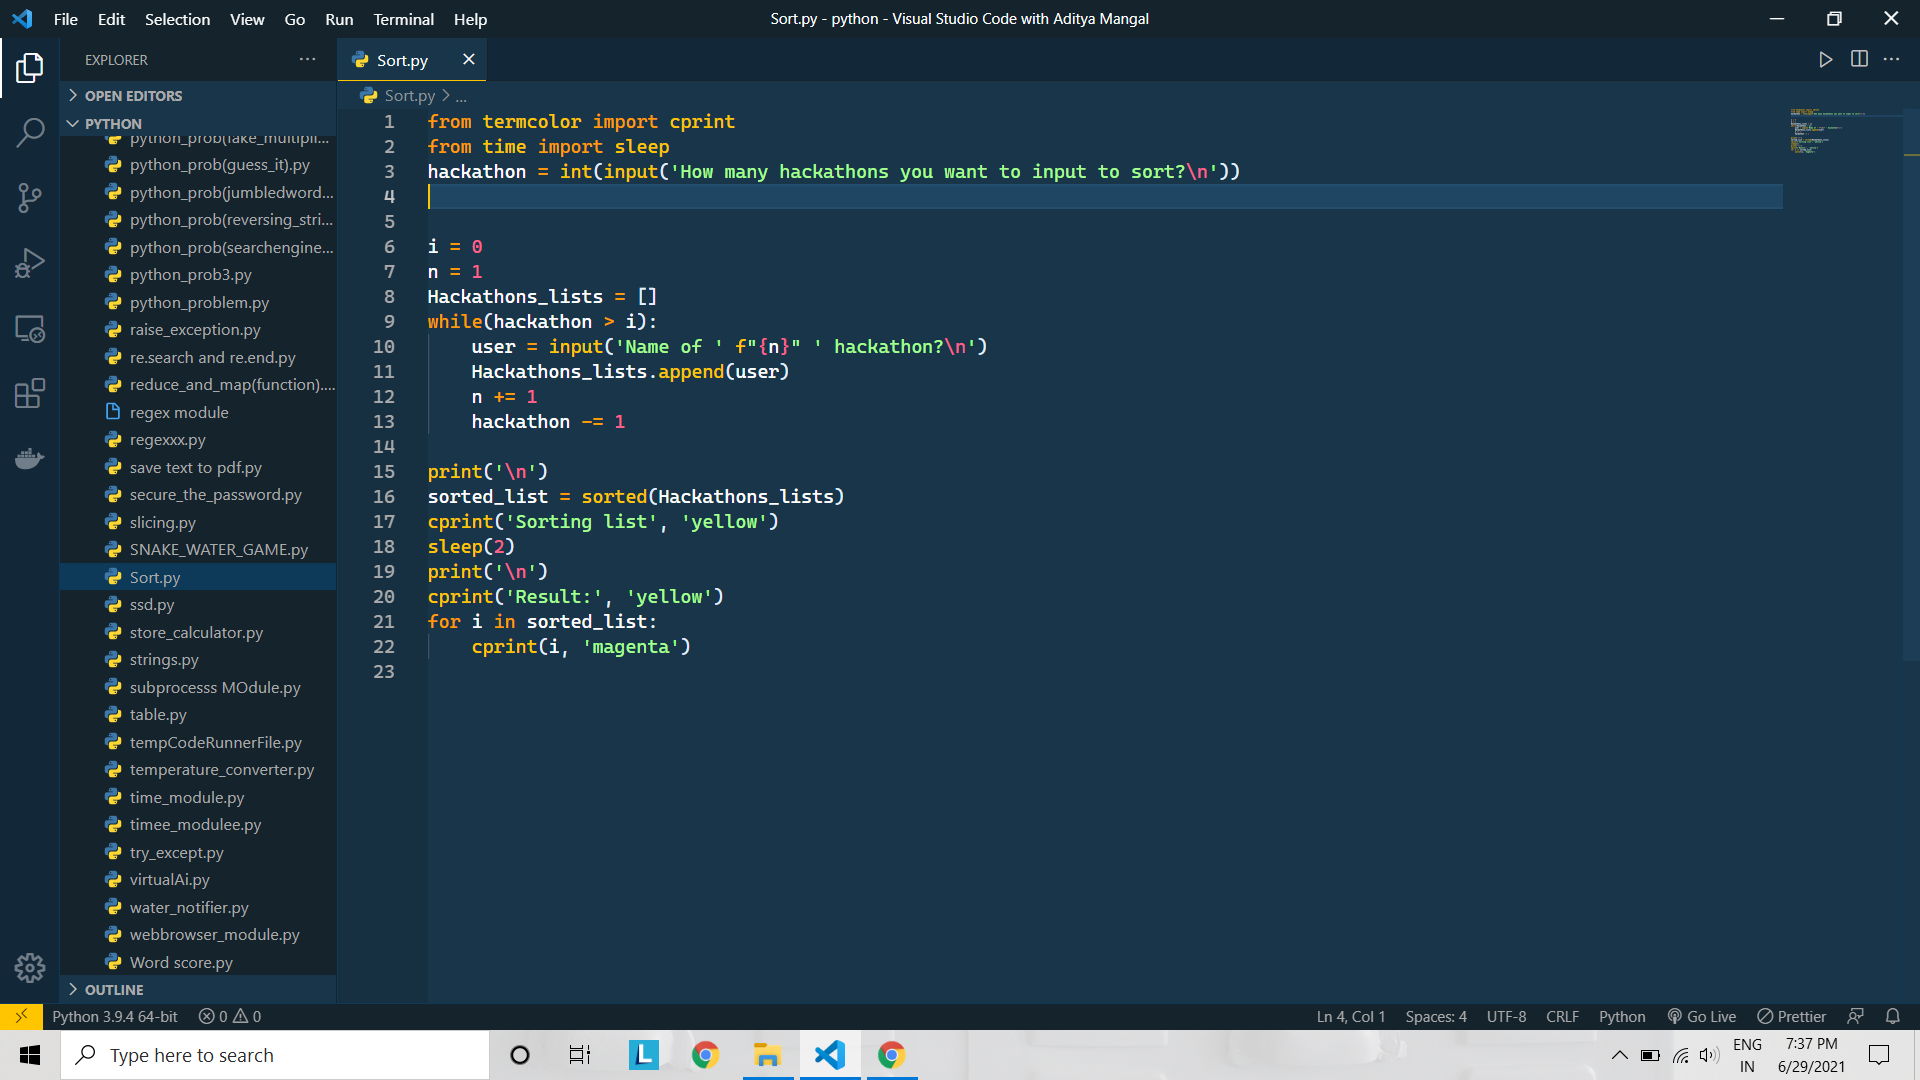Open the Extensions view
1920x1080 pixels.
click(30, 393)
